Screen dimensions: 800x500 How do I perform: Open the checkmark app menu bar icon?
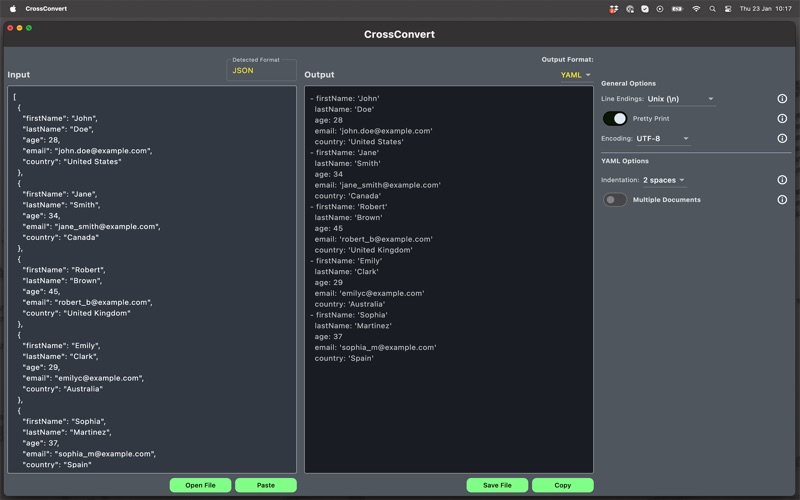click(645, 9)
